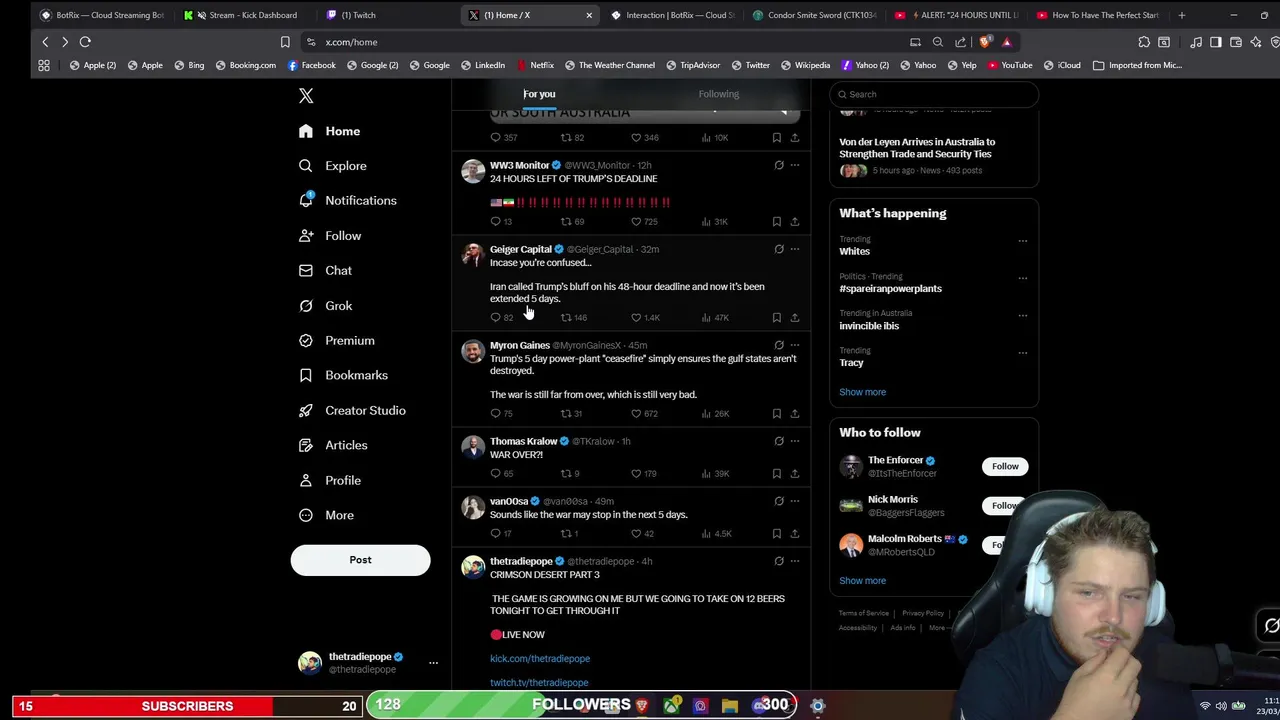The height and width of the screenshot is (720, 1280).
Task: Open more options for Tracy trend
Action: click(x=1022, y=352)
